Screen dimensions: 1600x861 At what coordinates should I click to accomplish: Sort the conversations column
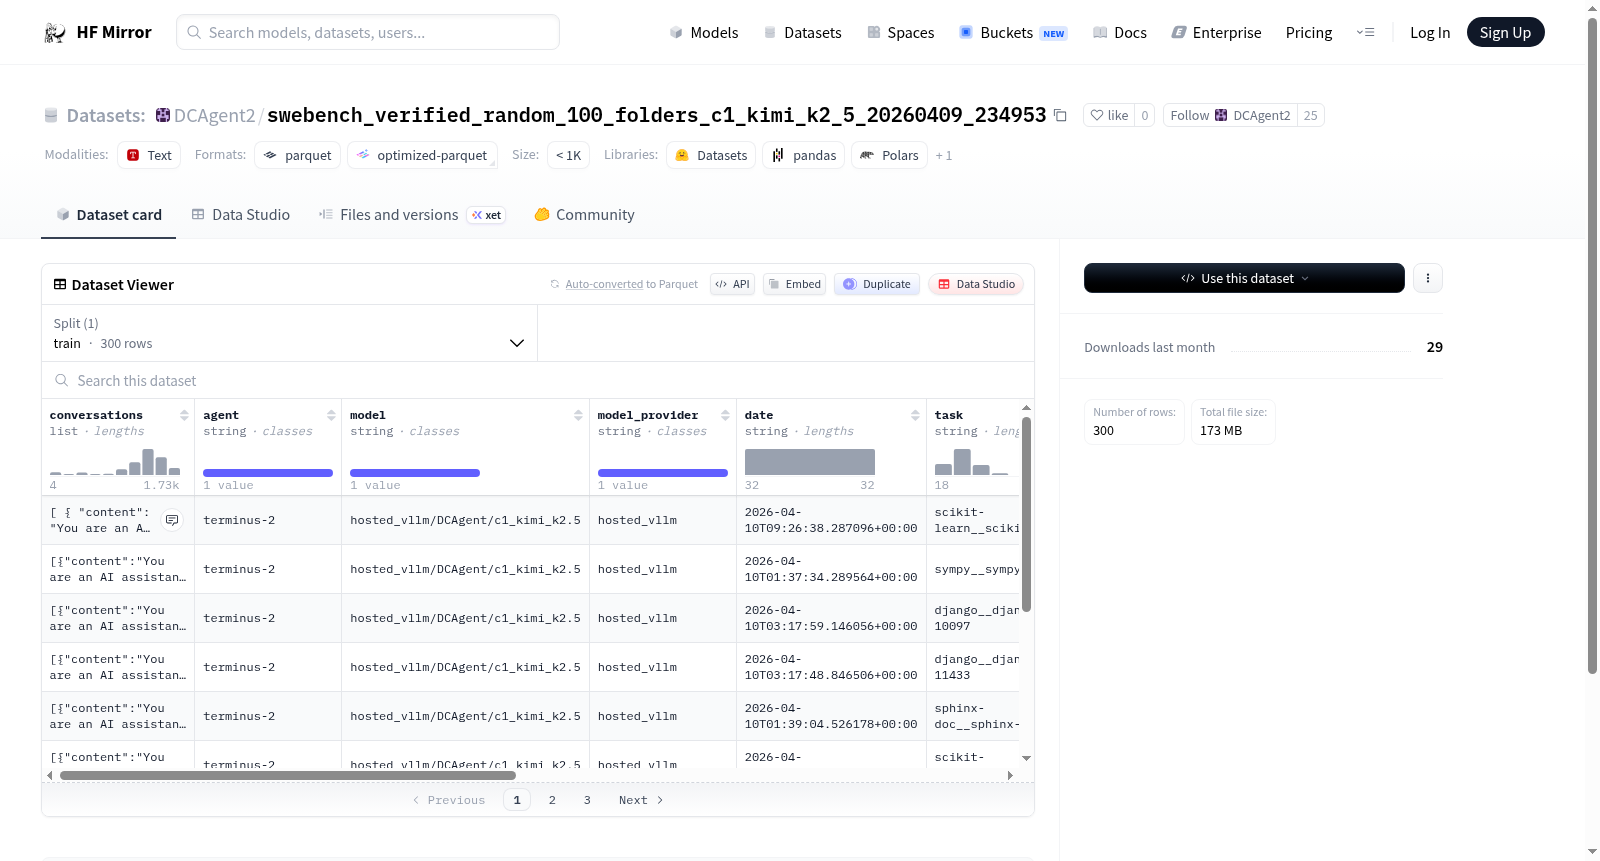(x=184, y=415)
